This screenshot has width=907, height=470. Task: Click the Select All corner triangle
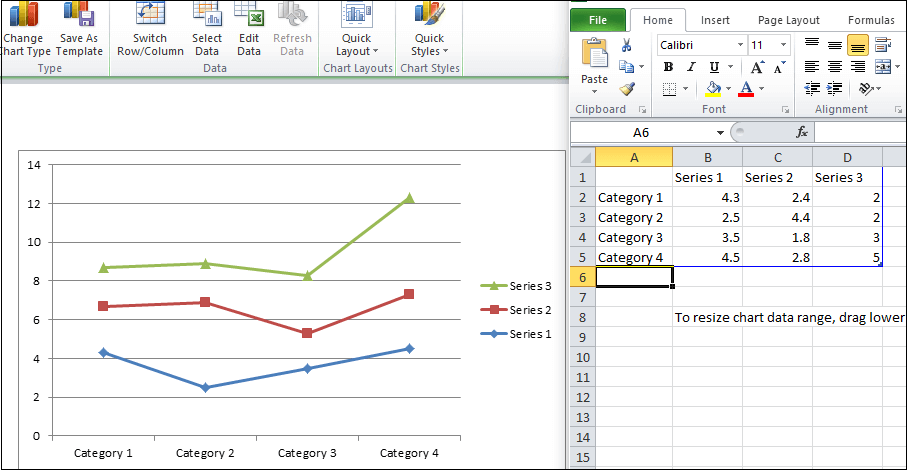click(585, 157)
